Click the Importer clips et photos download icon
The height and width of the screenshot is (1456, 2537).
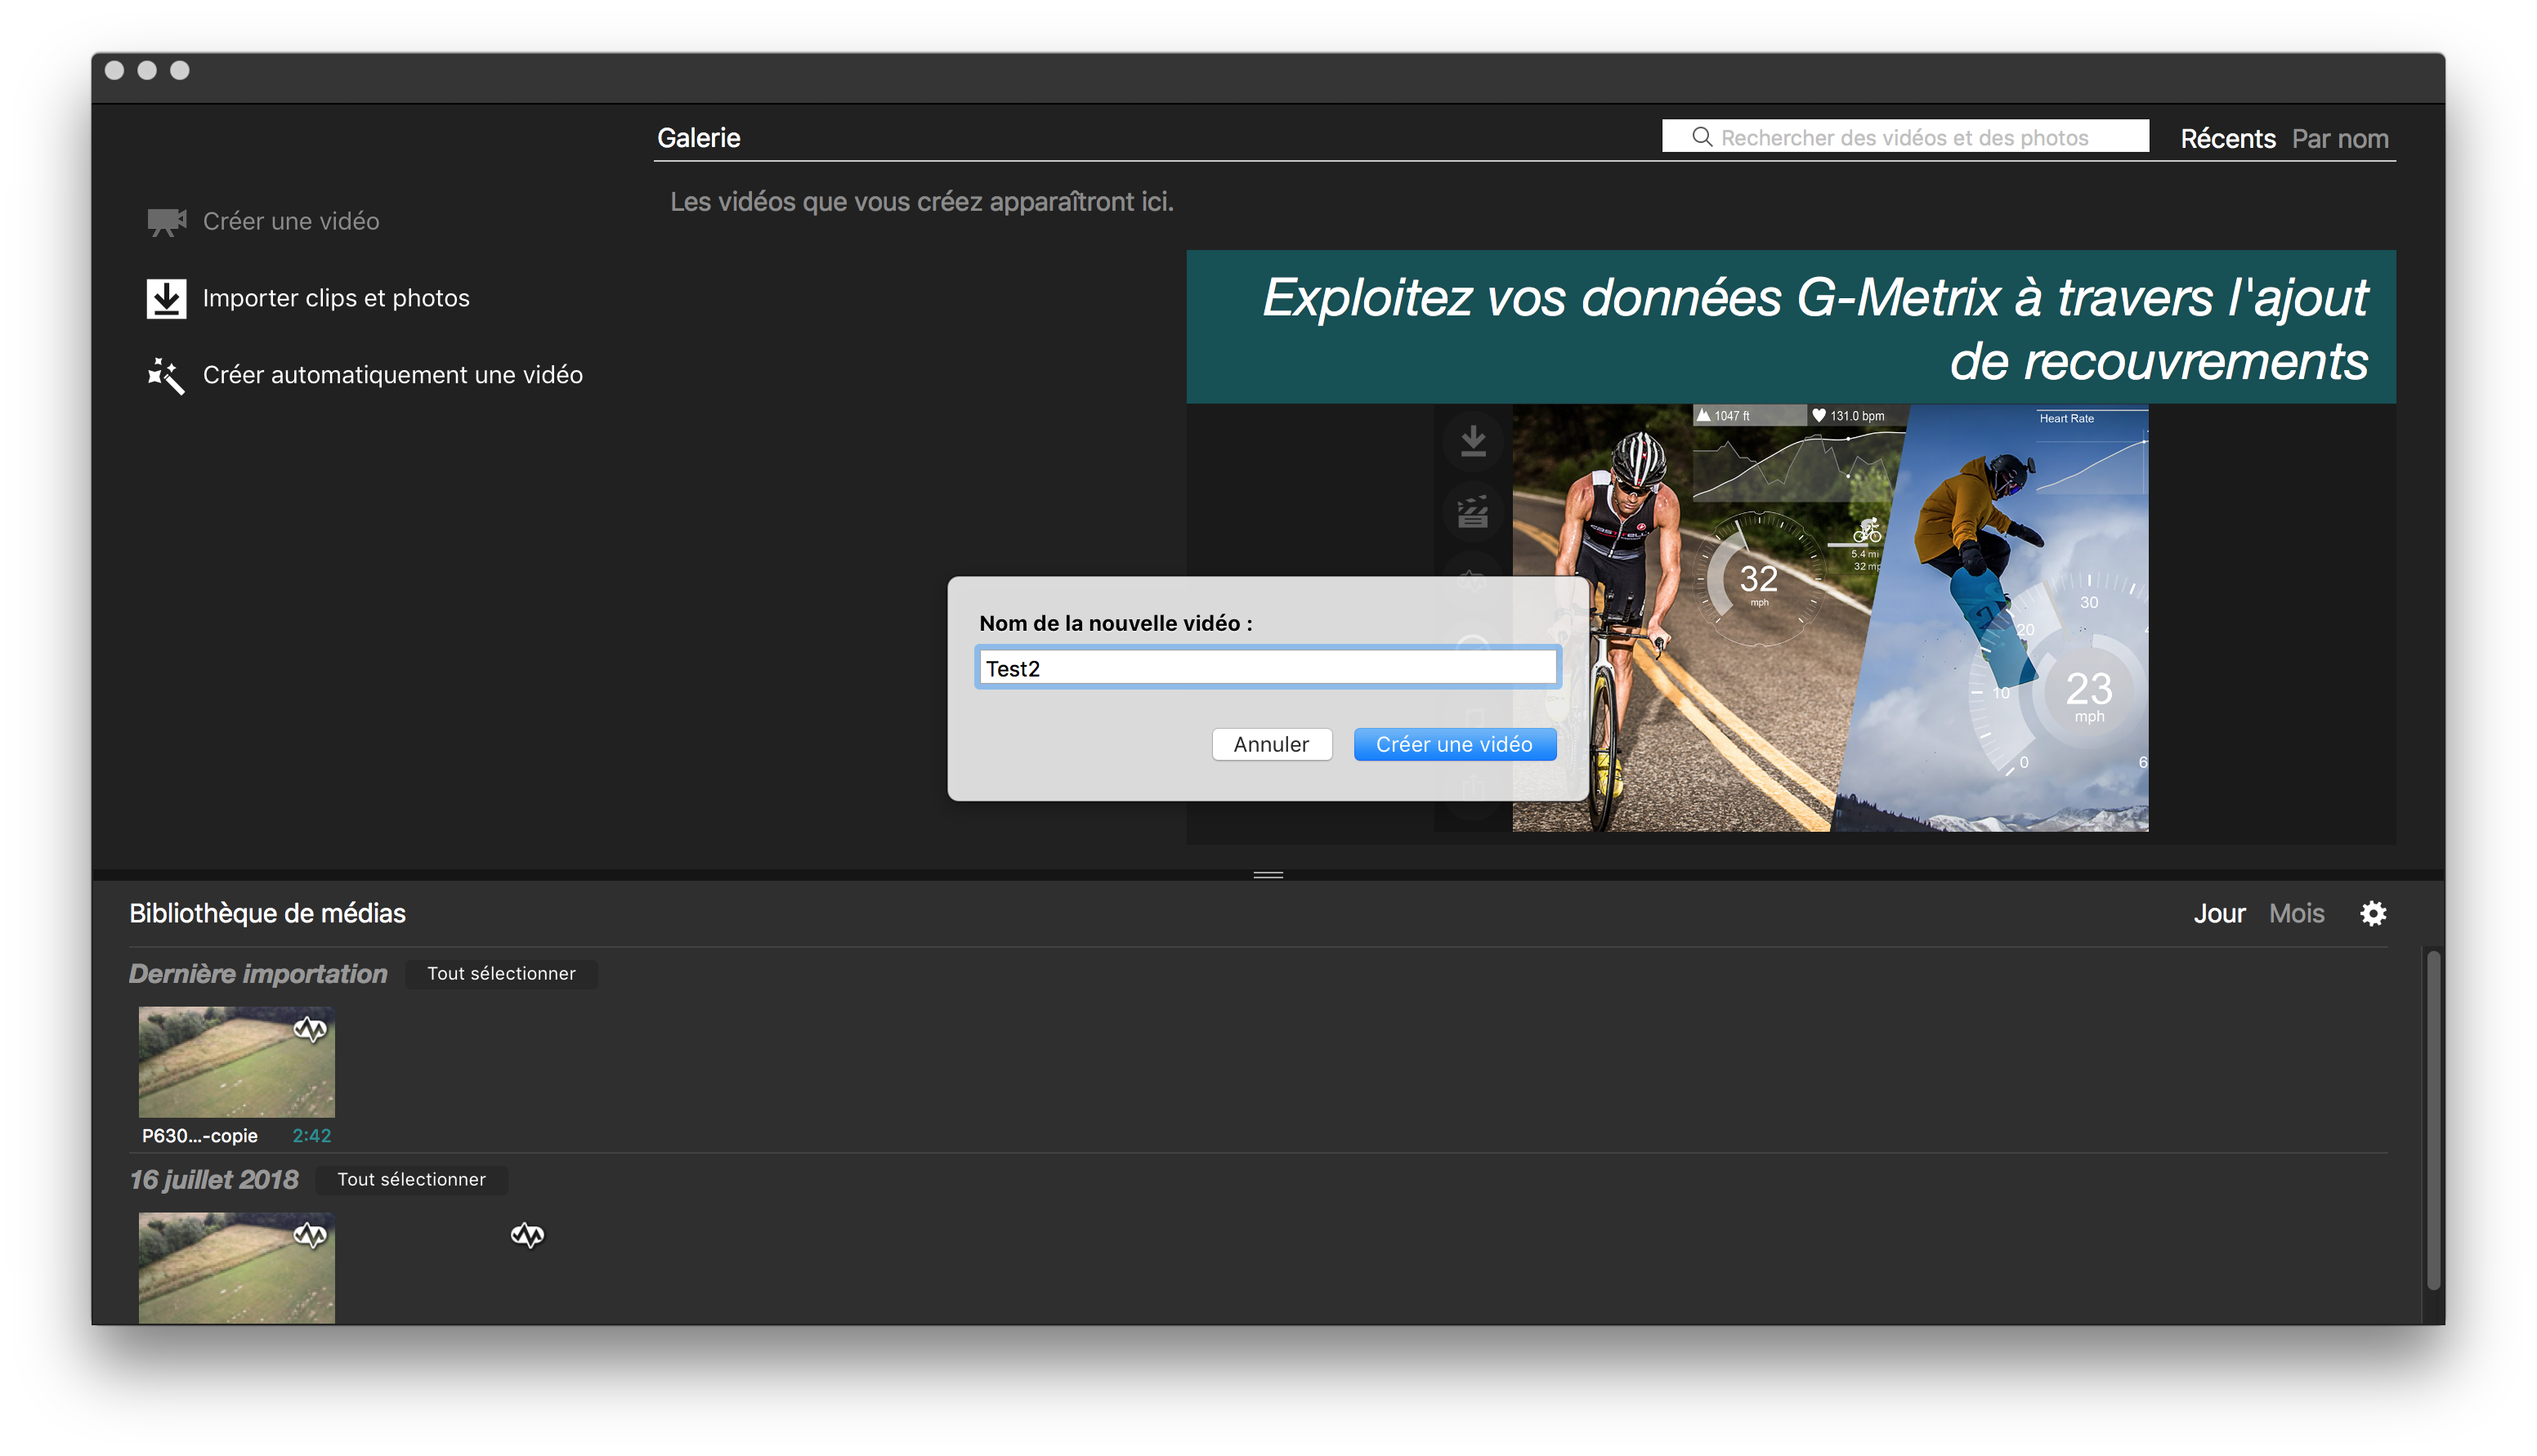tap(166, 298)
